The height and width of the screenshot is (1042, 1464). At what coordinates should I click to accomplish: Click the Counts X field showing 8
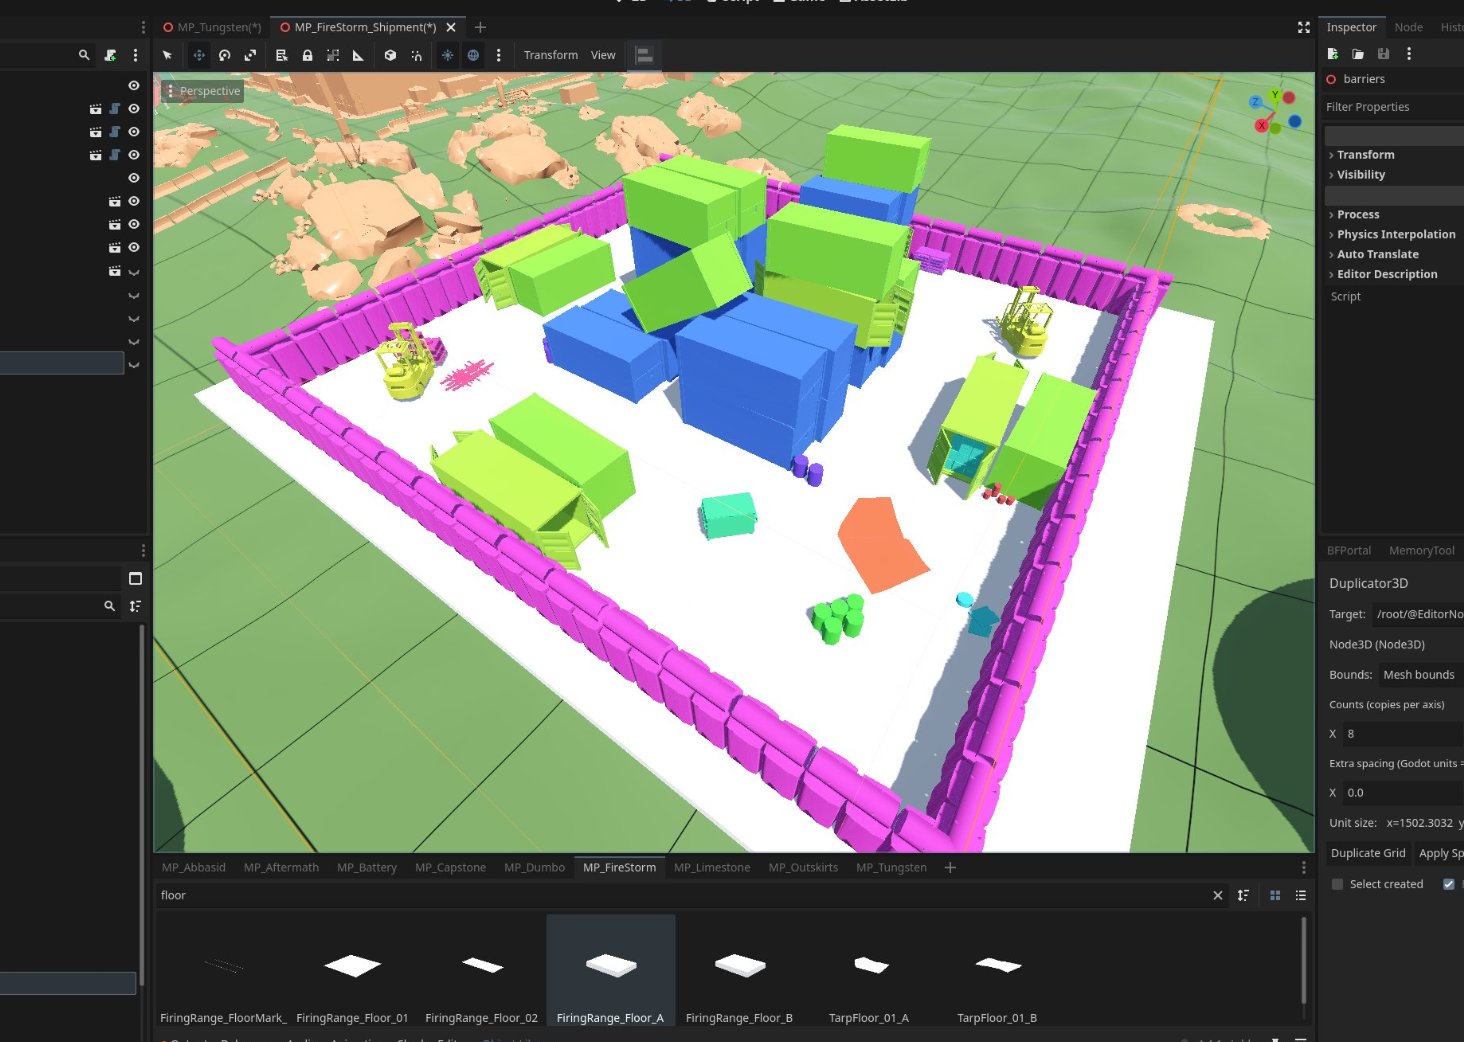[x=1402, y=734]
